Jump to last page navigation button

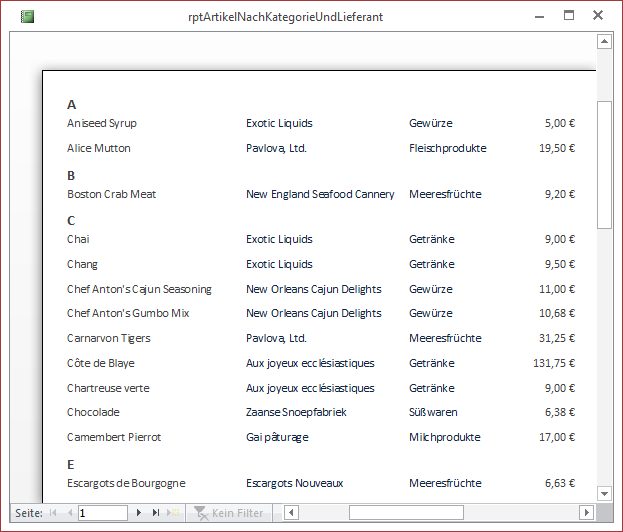156,513
